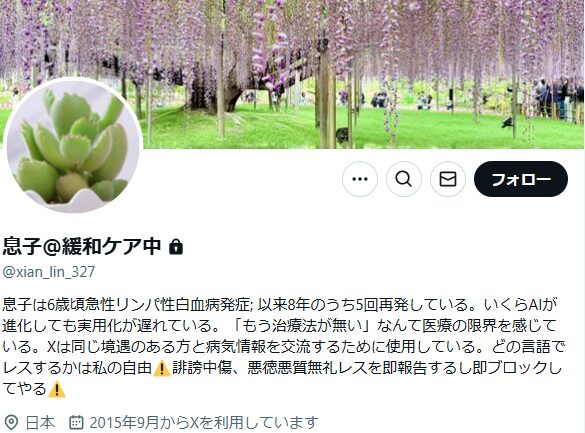Open the wisteria header banner image
The image size is (585, 433).
(x=292, y=74)
